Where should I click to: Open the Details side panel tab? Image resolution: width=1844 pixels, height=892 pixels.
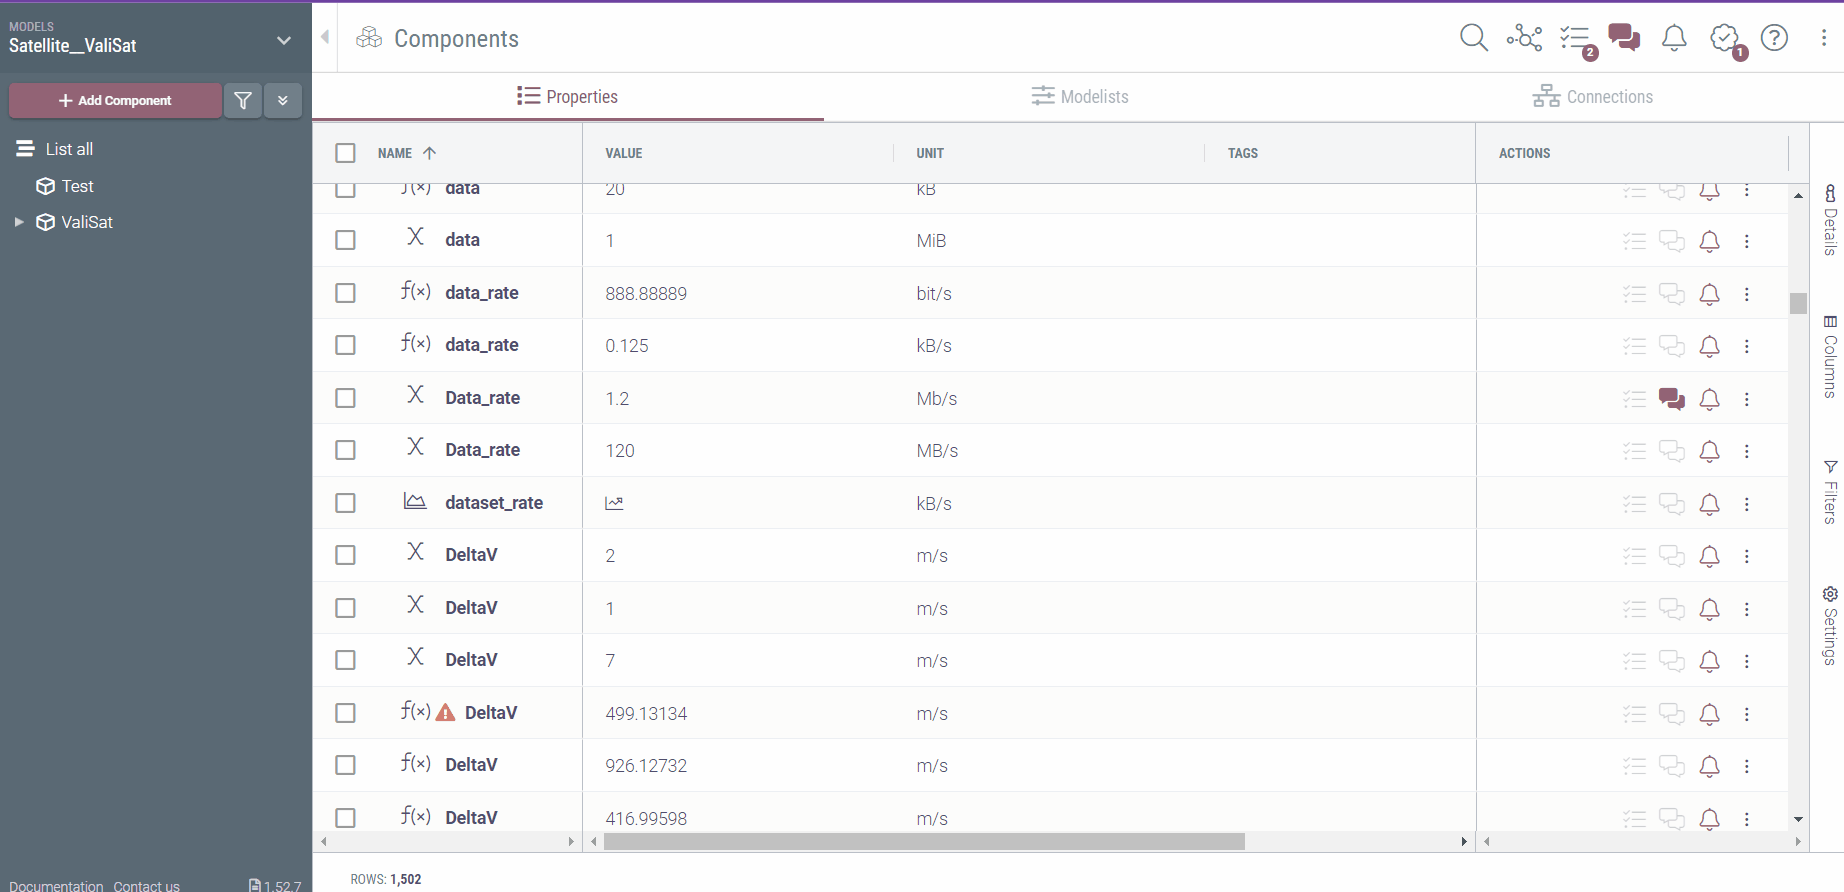pyautogui.click(x=1830, y=220)
